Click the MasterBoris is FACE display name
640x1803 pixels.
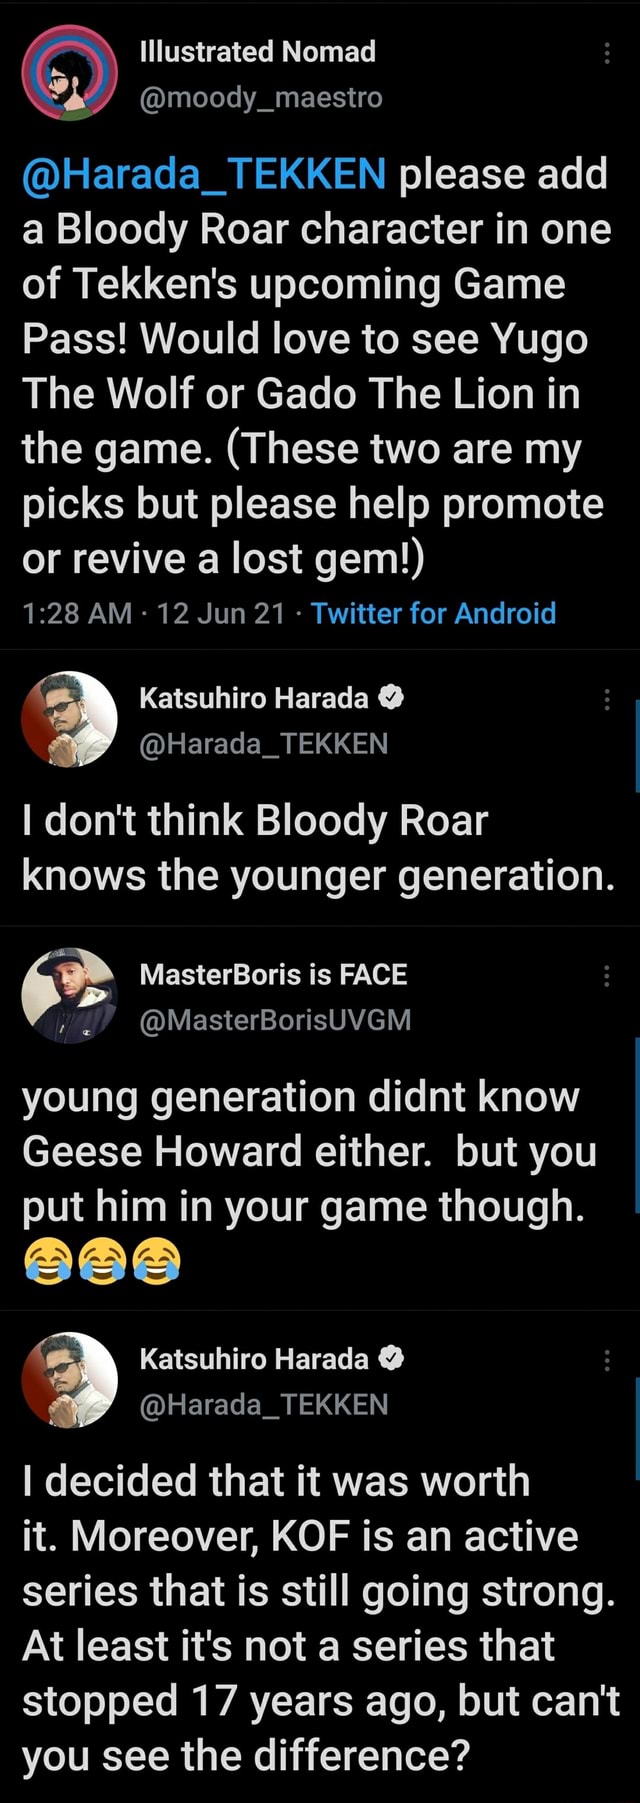[273, 974]
